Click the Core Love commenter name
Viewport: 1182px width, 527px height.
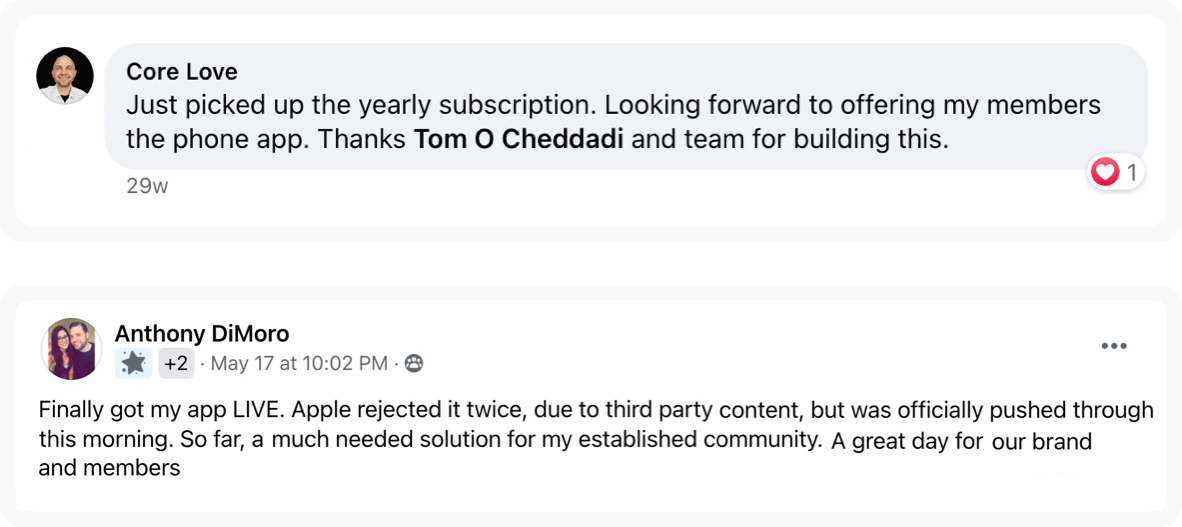pos(182,72)
